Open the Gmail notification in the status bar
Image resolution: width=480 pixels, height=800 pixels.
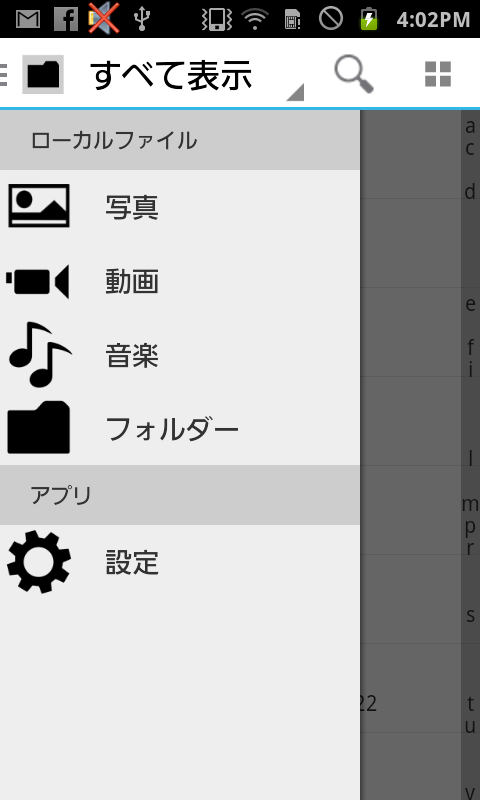coord(28,19)
